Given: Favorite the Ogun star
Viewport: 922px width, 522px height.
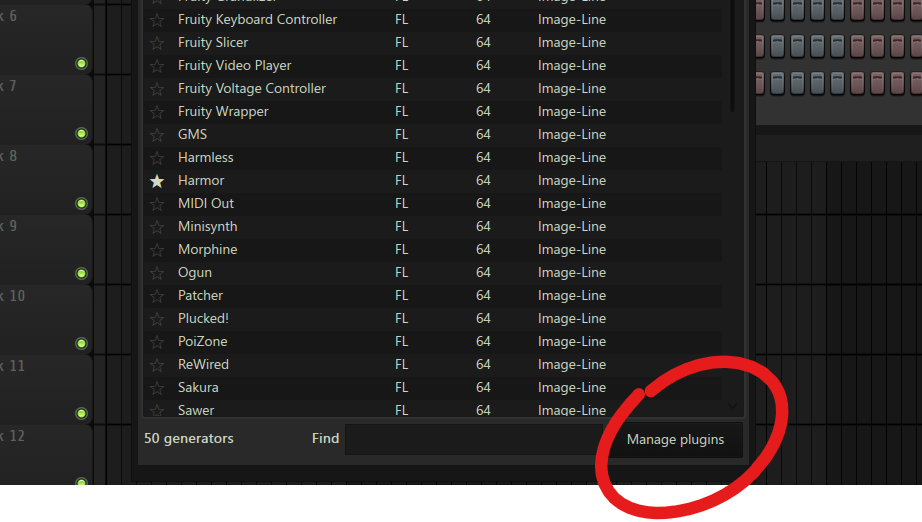Looking at the screenshot, I should (156, 273).
